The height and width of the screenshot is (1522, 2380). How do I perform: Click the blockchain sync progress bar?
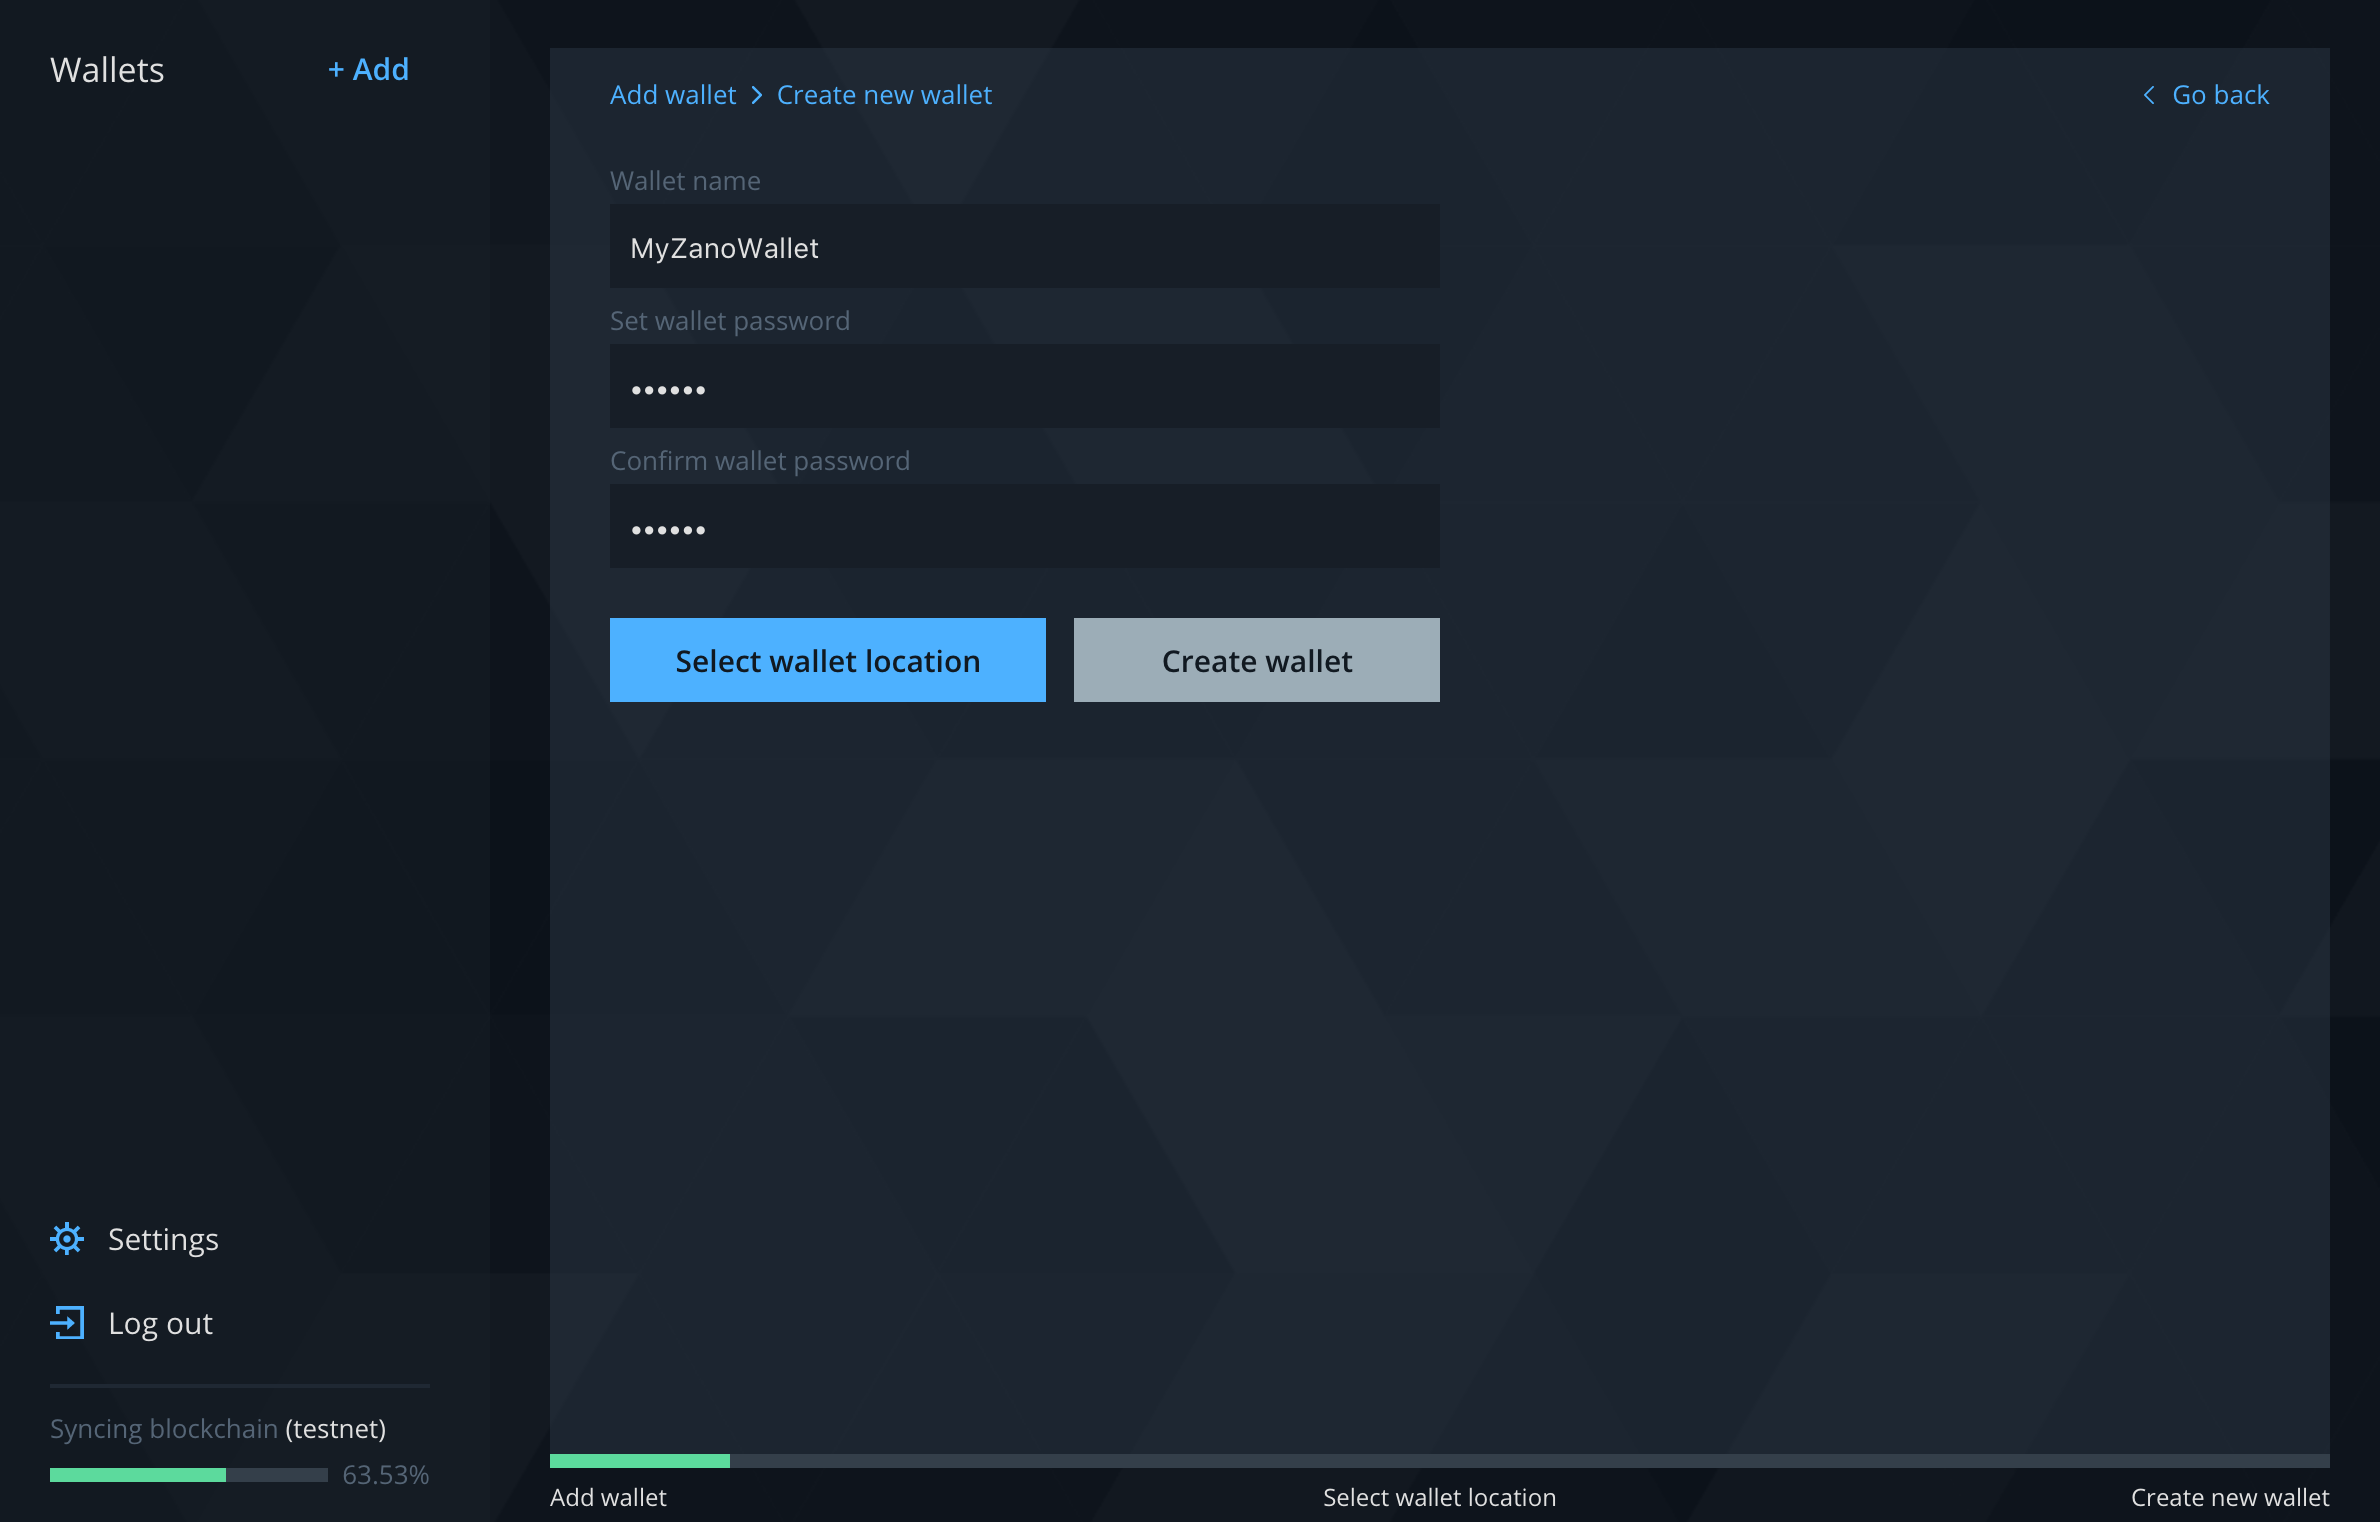188,1475
